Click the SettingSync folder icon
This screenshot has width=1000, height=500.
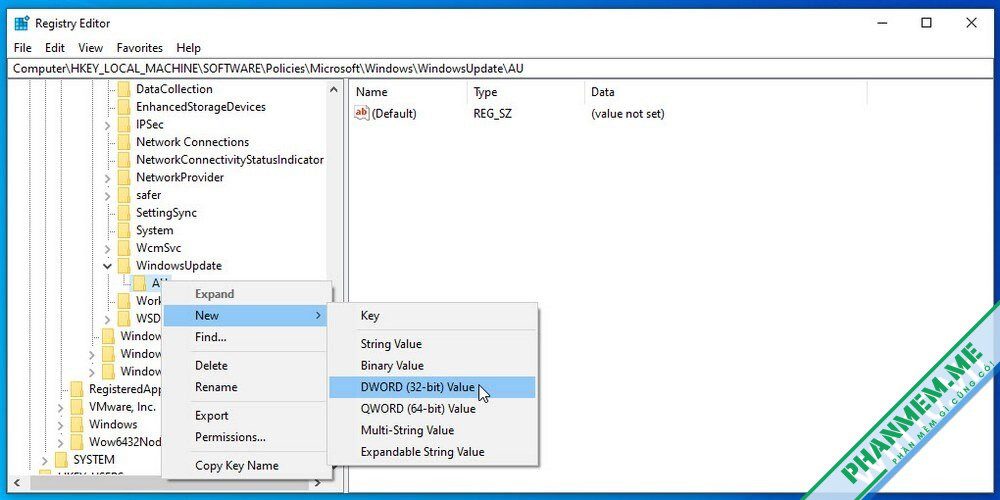(124, 213)
